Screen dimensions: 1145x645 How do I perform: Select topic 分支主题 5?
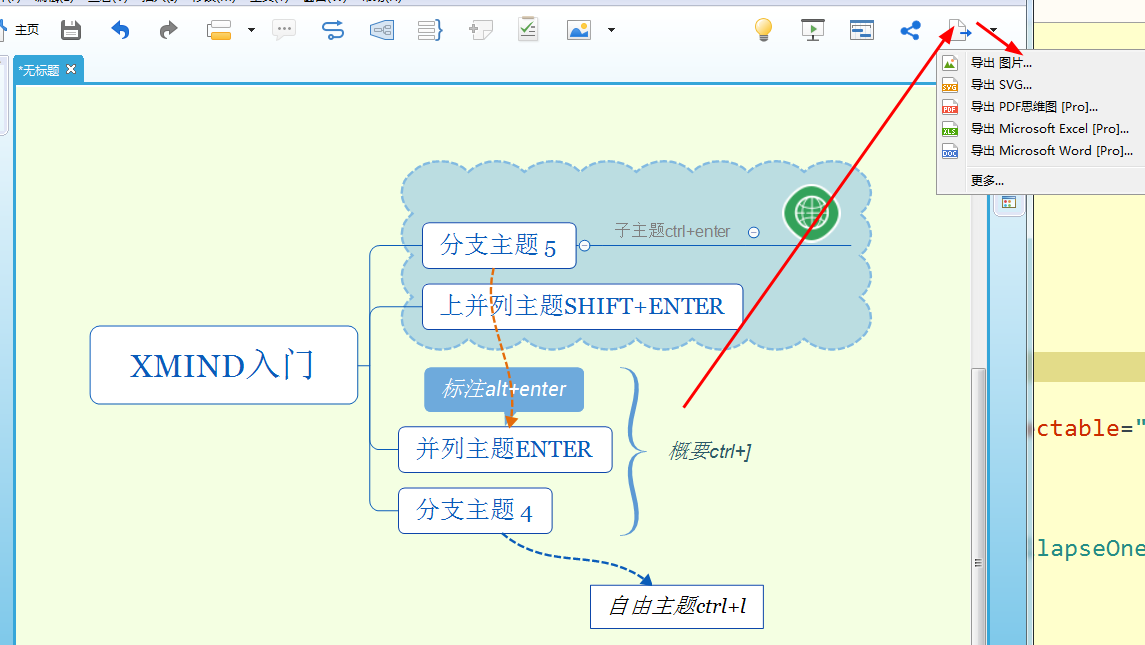tap(499, 245)
